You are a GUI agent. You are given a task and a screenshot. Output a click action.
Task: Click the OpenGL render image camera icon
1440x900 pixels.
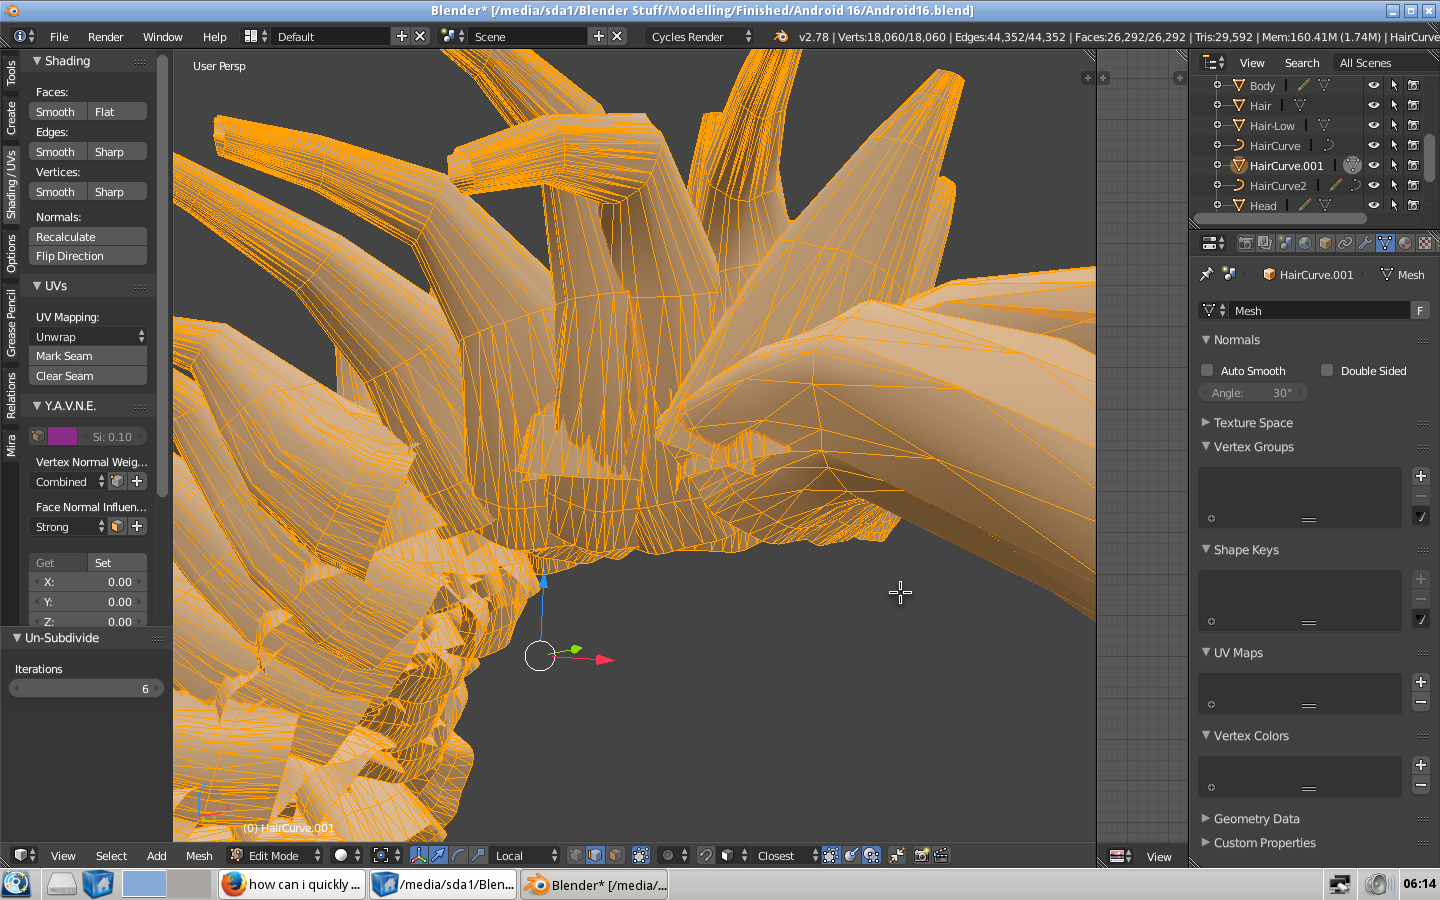tap(922, 855)
